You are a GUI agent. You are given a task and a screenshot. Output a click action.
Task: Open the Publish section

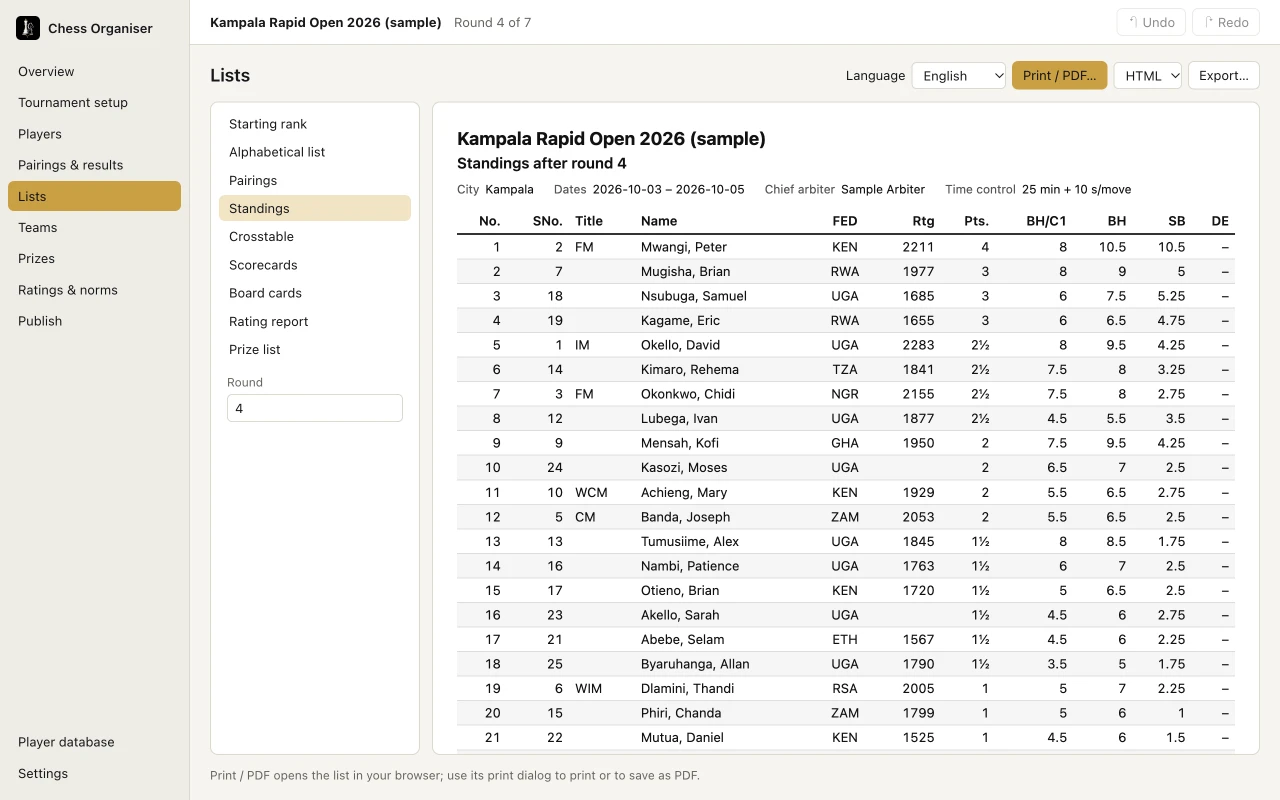(94, 321)
